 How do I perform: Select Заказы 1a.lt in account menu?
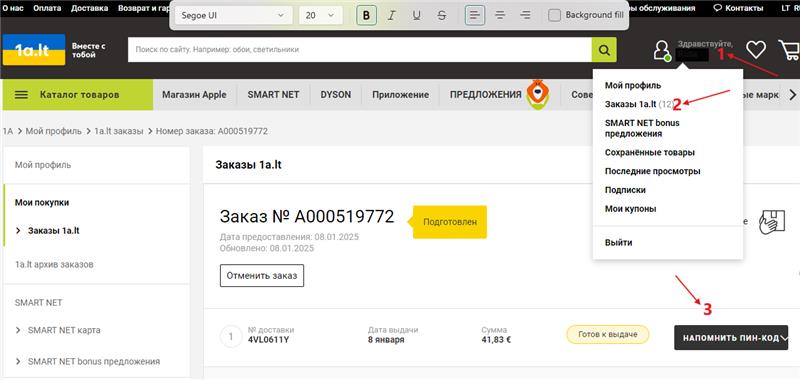pos(631,104)
